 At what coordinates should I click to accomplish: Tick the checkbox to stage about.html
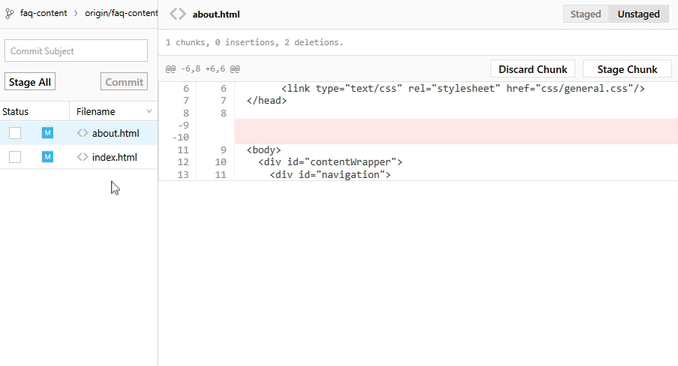click(x=15, y=133)
